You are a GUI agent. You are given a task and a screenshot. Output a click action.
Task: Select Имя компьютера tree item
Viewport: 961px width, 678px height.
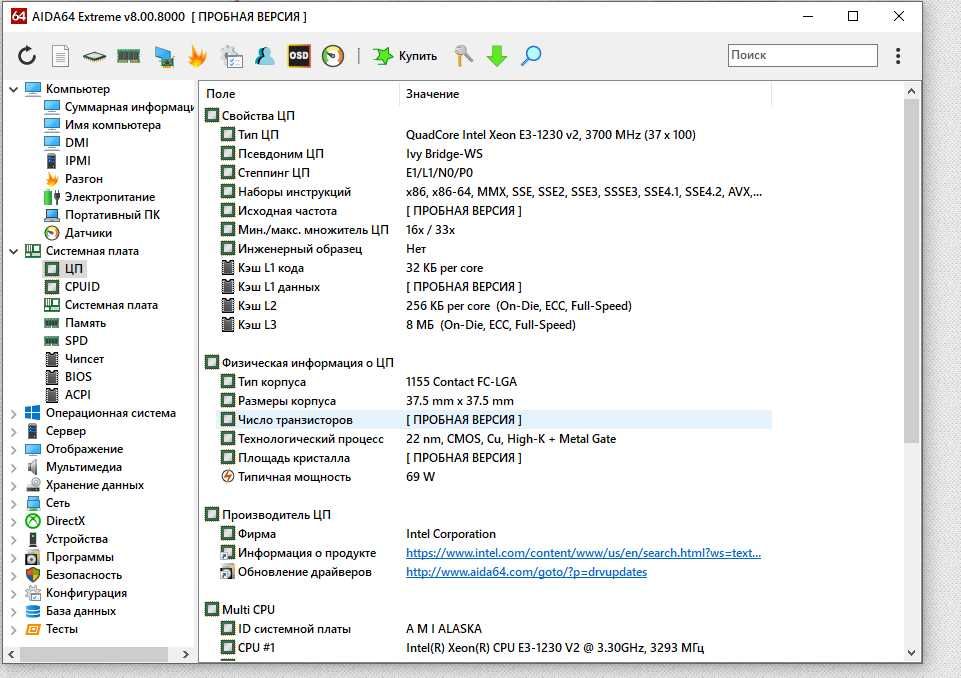pos(102,124)
